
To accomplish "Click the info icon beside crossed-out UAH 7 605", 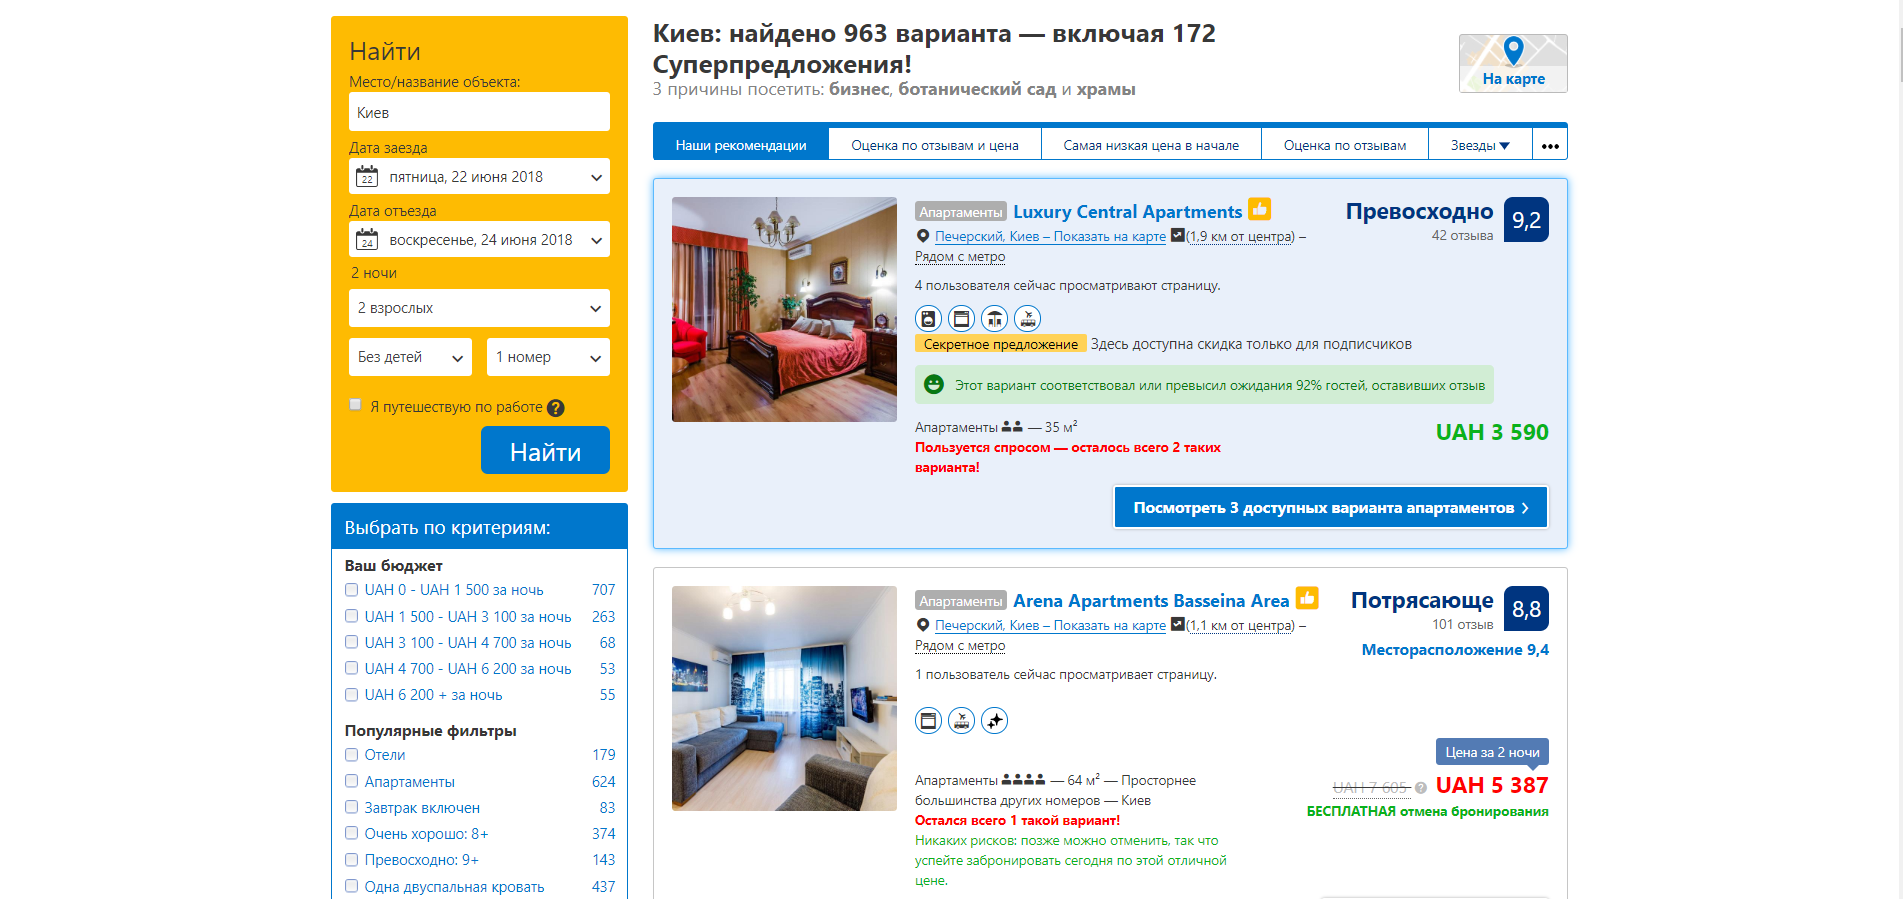I will tap(1420, 788).
